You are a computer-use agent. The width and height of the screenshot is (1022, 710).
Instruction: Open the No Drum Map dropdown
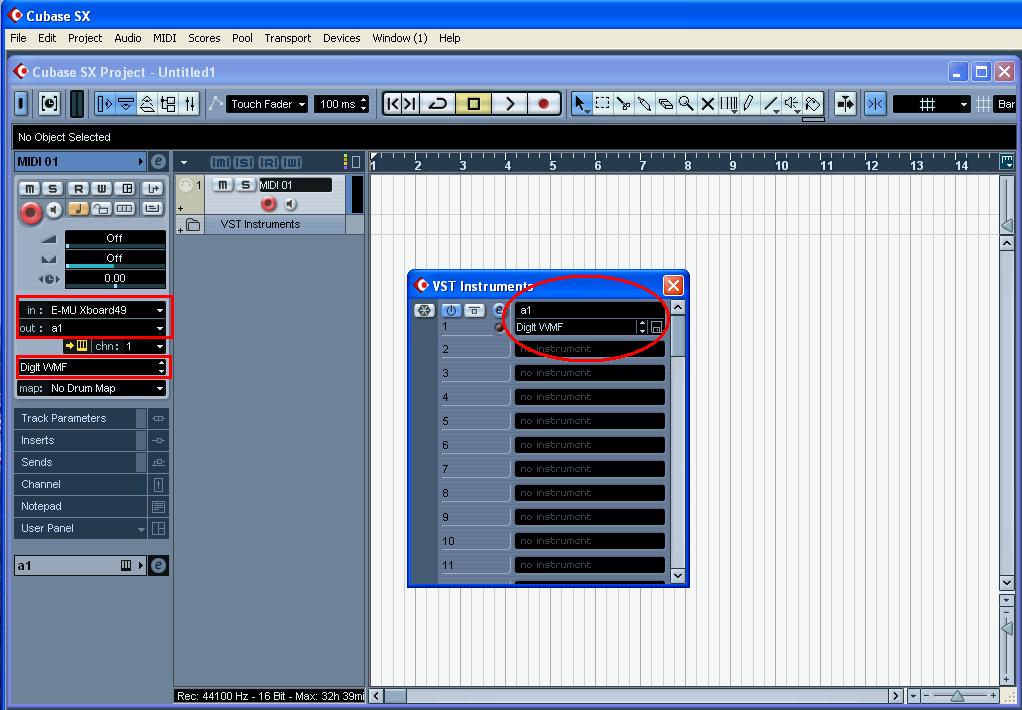(x=92, y=389)
